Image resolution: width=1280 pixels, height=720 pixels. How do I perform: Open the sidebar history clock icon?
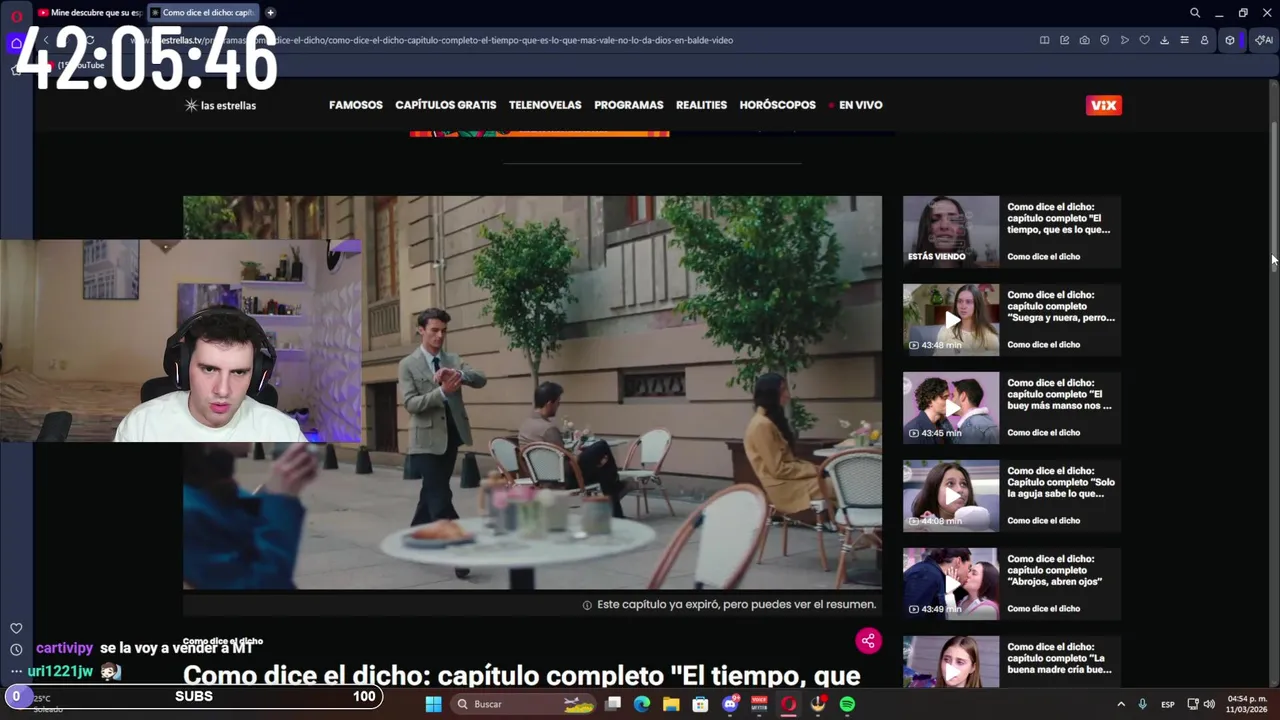(16, 650)
